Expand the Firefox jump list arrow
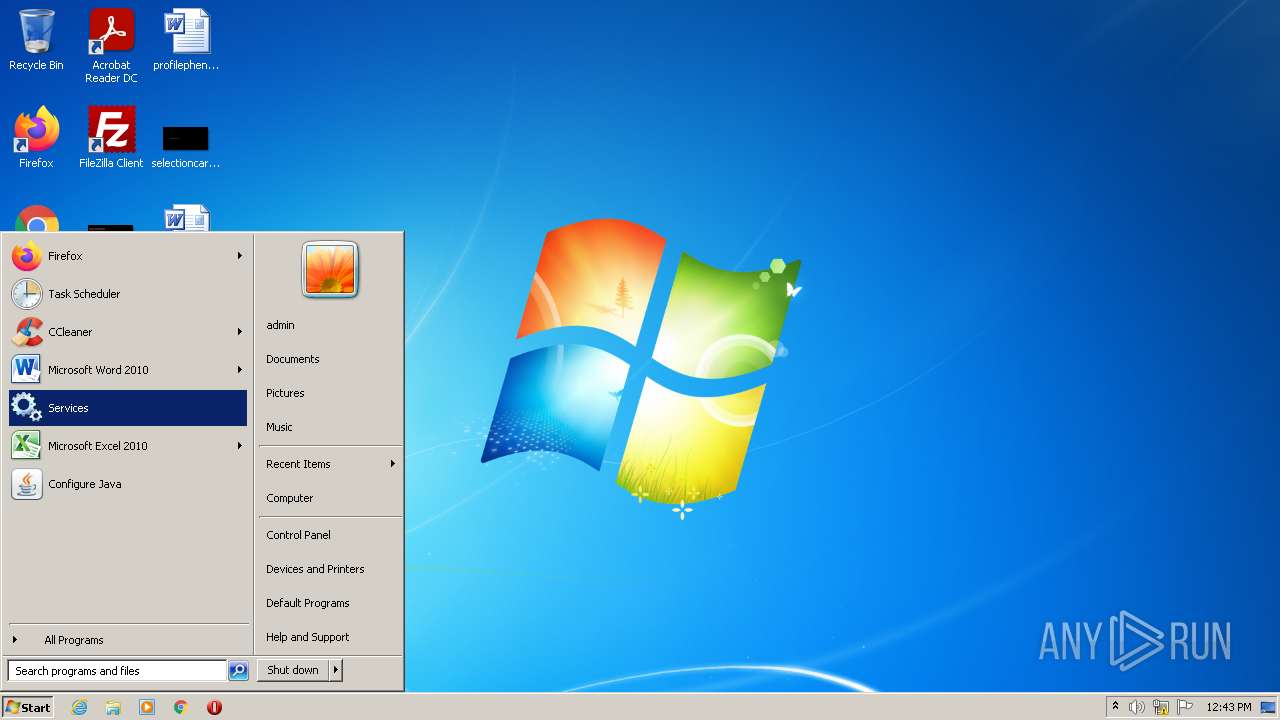This screenshot has width=1280, height=720. (240, 256)
